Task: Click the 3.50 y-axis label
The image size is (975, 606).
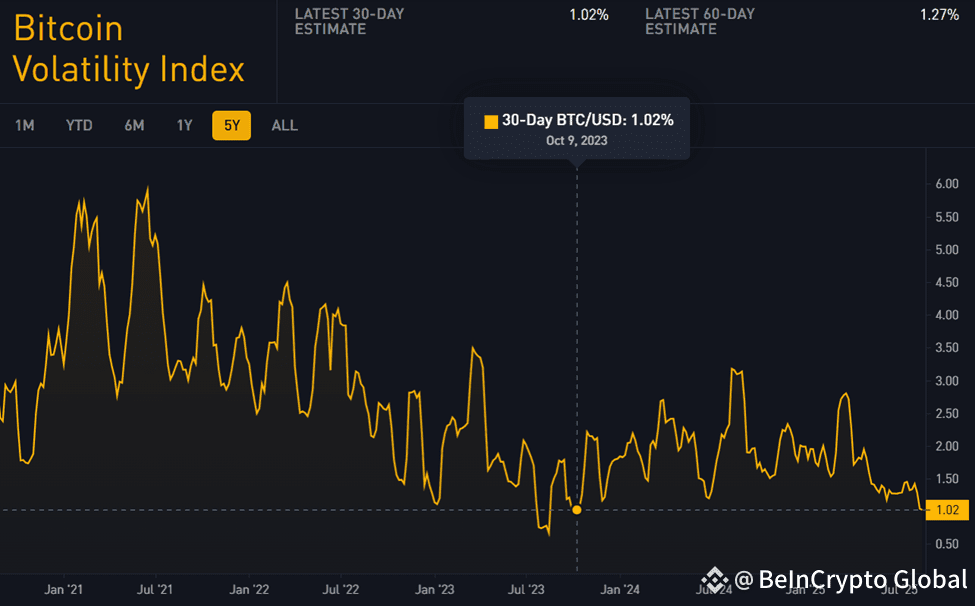Action: click(x=947, y=348)
